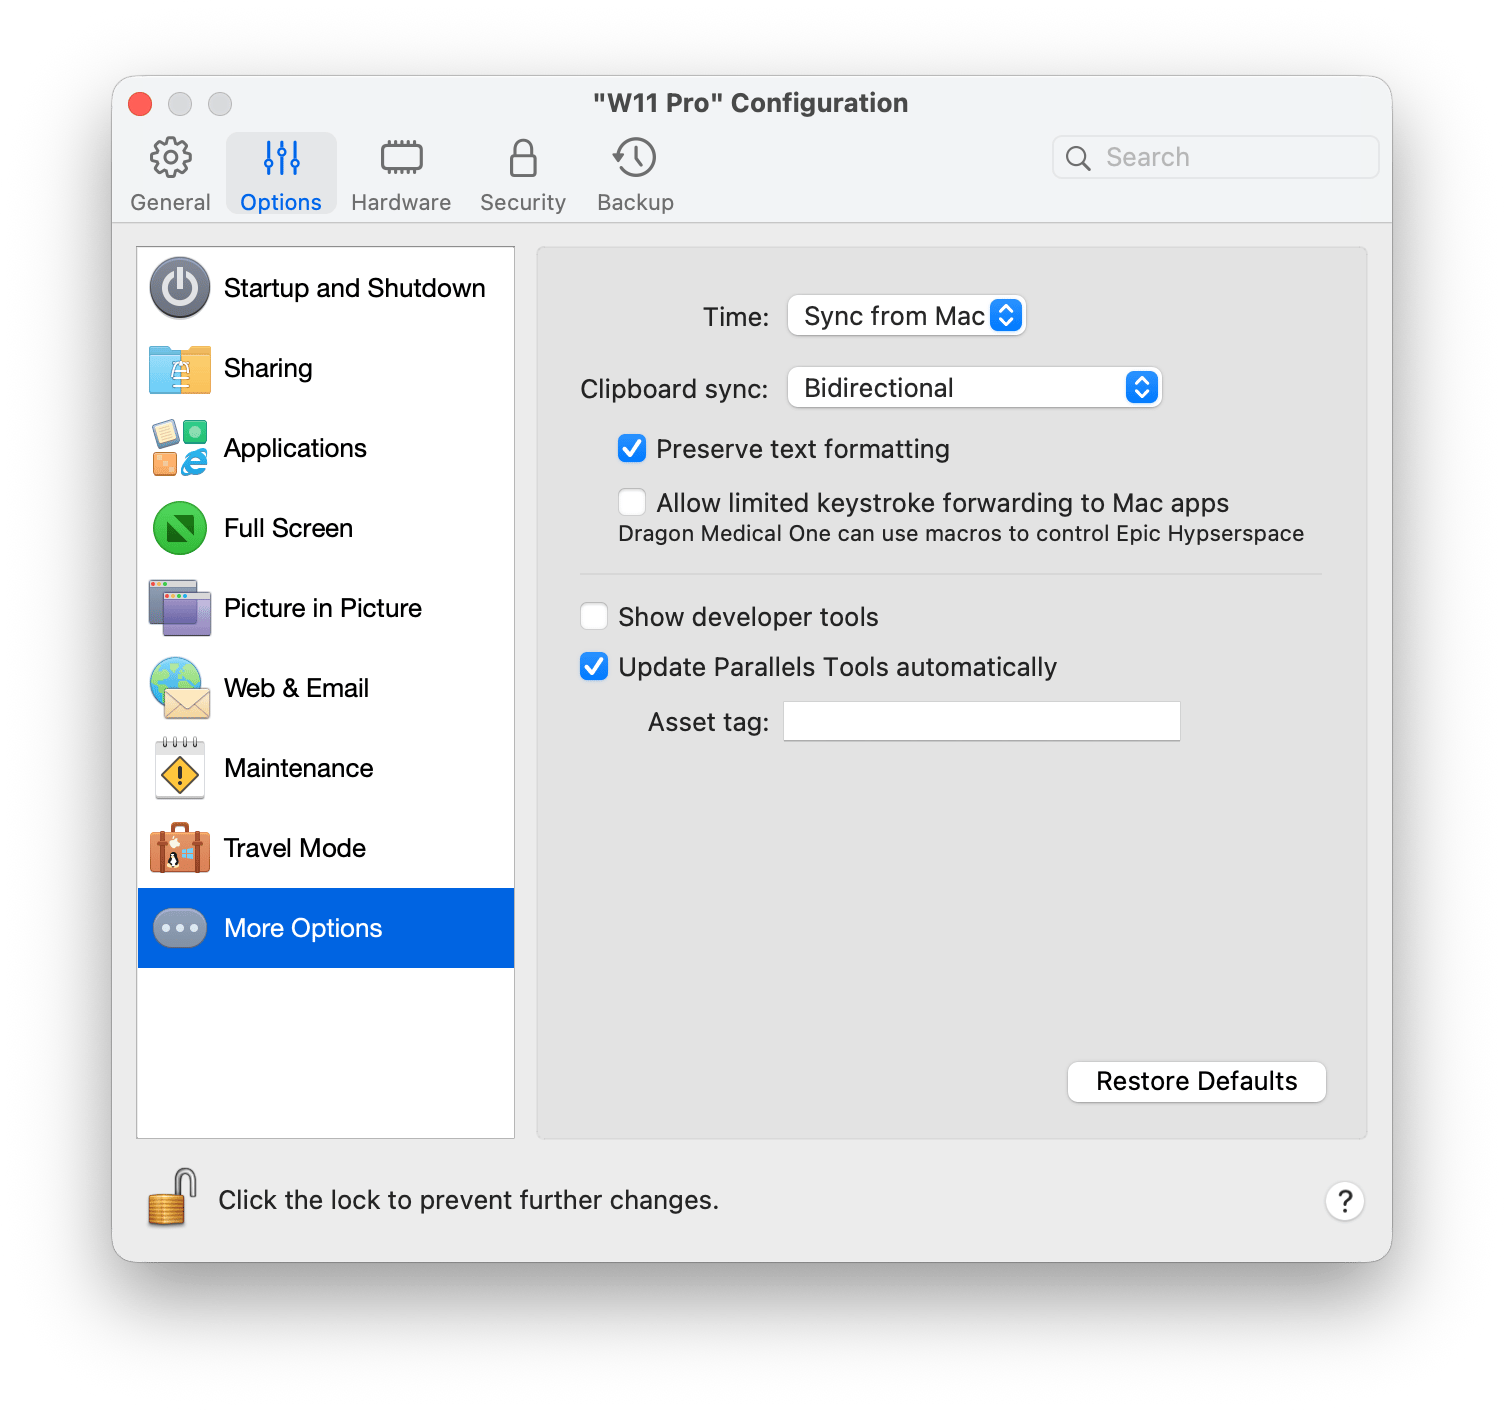Image resolution: width=1504 pixels, height=1410 pixels.
Task: Switch to the Hardware tab
Action: tap(401, 175)
